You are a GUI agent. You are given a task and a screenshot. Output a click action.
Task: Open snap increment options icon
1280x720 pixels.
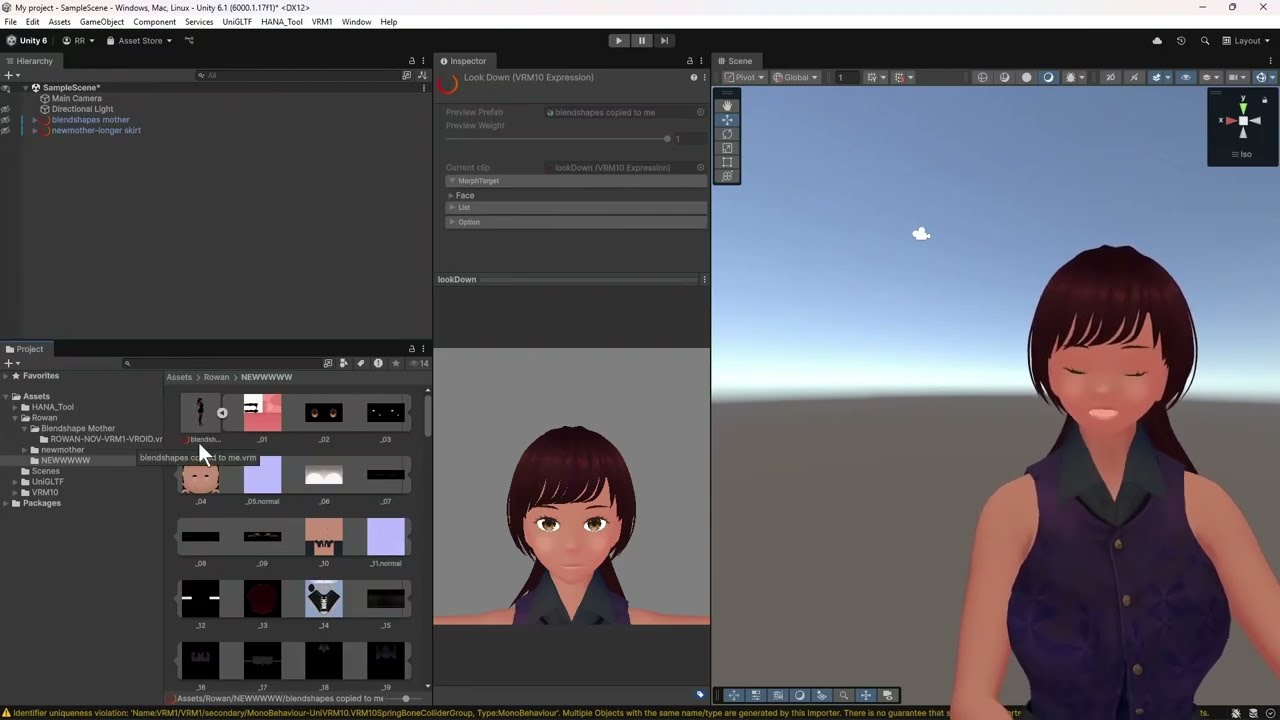[901, 77]
